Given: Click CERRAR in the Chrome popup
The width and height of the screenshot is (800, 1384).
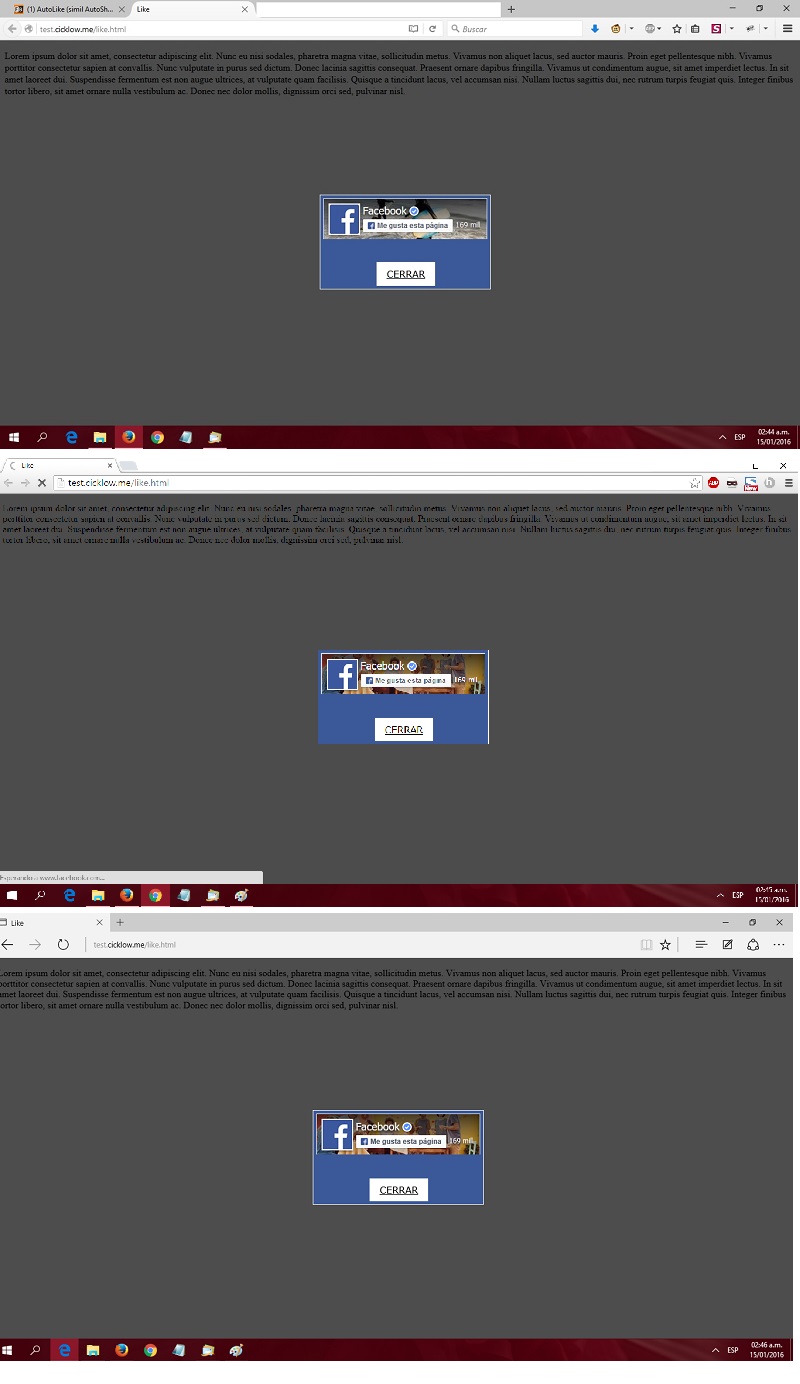Looking at the screenshot, I should click(404, 730).
